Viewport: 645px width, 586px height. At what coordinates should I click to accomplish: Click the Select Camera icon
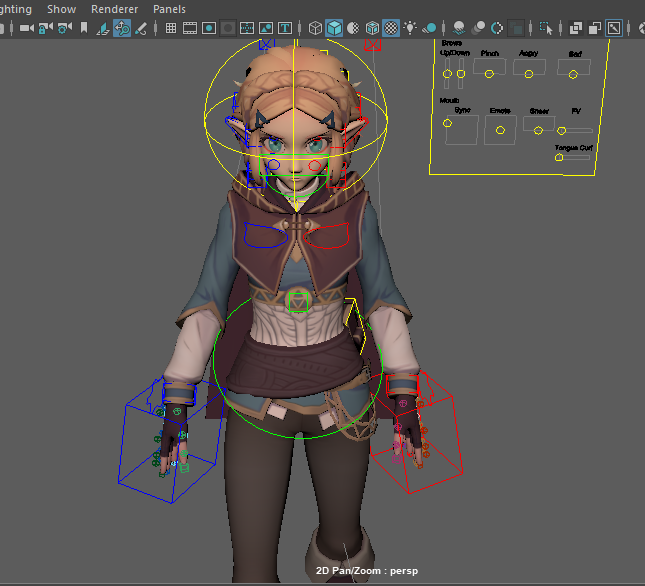point(27,28)
